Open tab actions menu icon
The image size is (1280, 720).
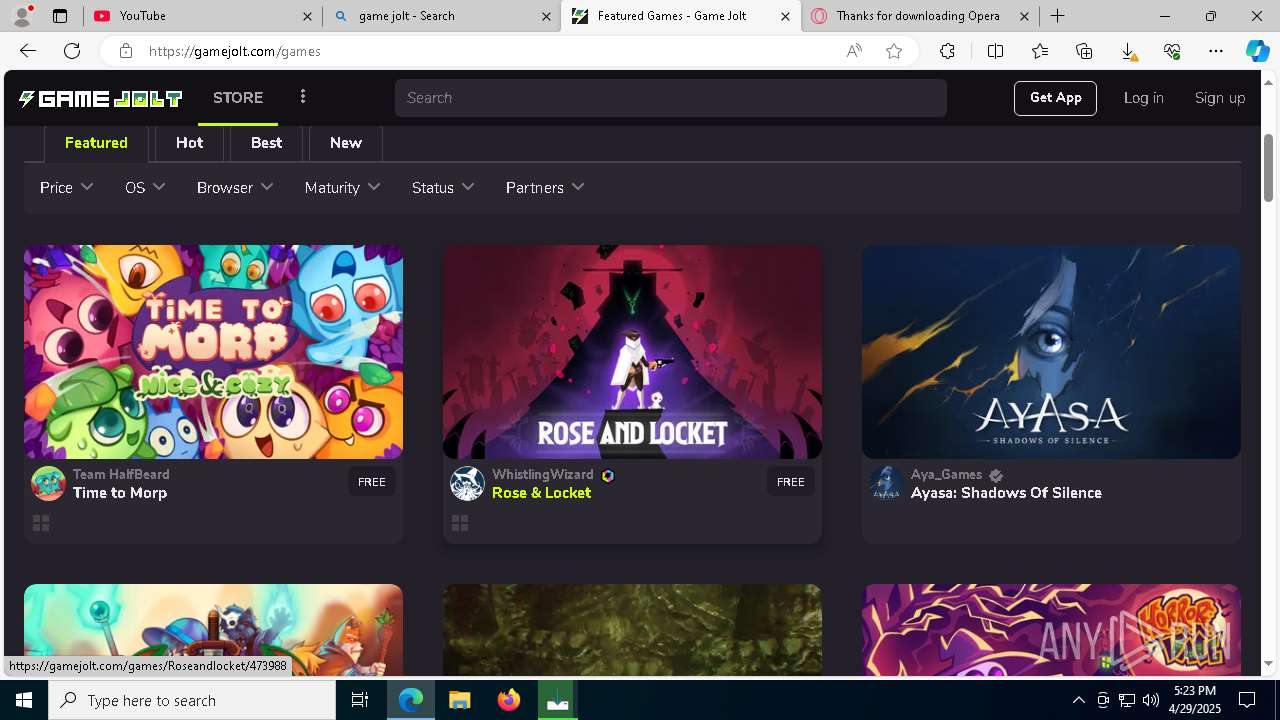pyautogui.click(x=60, y=16)
